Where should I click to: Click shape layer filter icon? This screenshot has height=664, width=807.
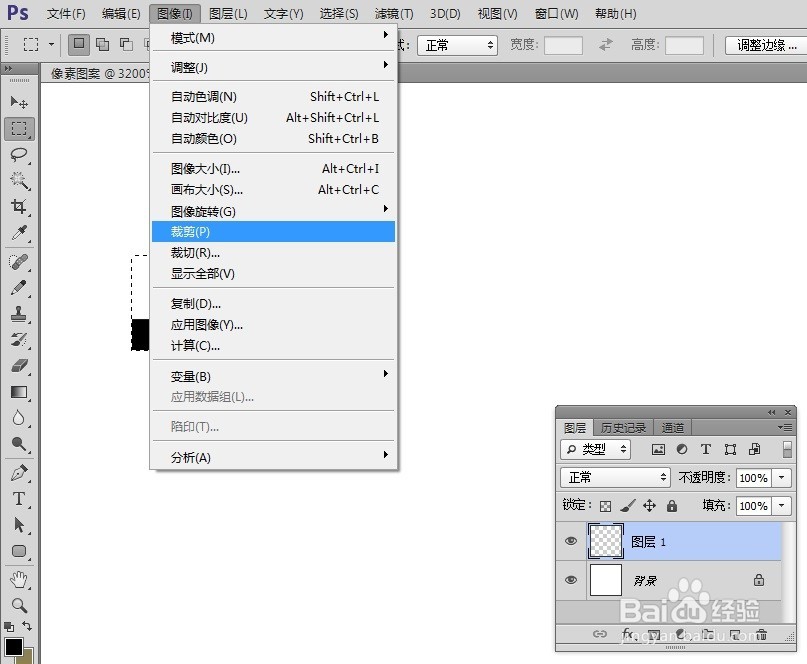click(730, 449)
